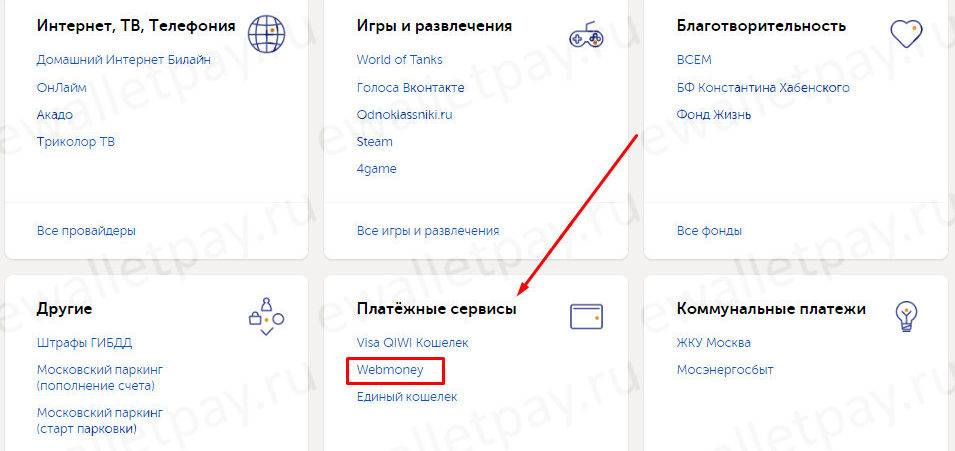955x451 pixels.
Task: Select Visa QIWI Кошелек
Action: click(412, 343)
